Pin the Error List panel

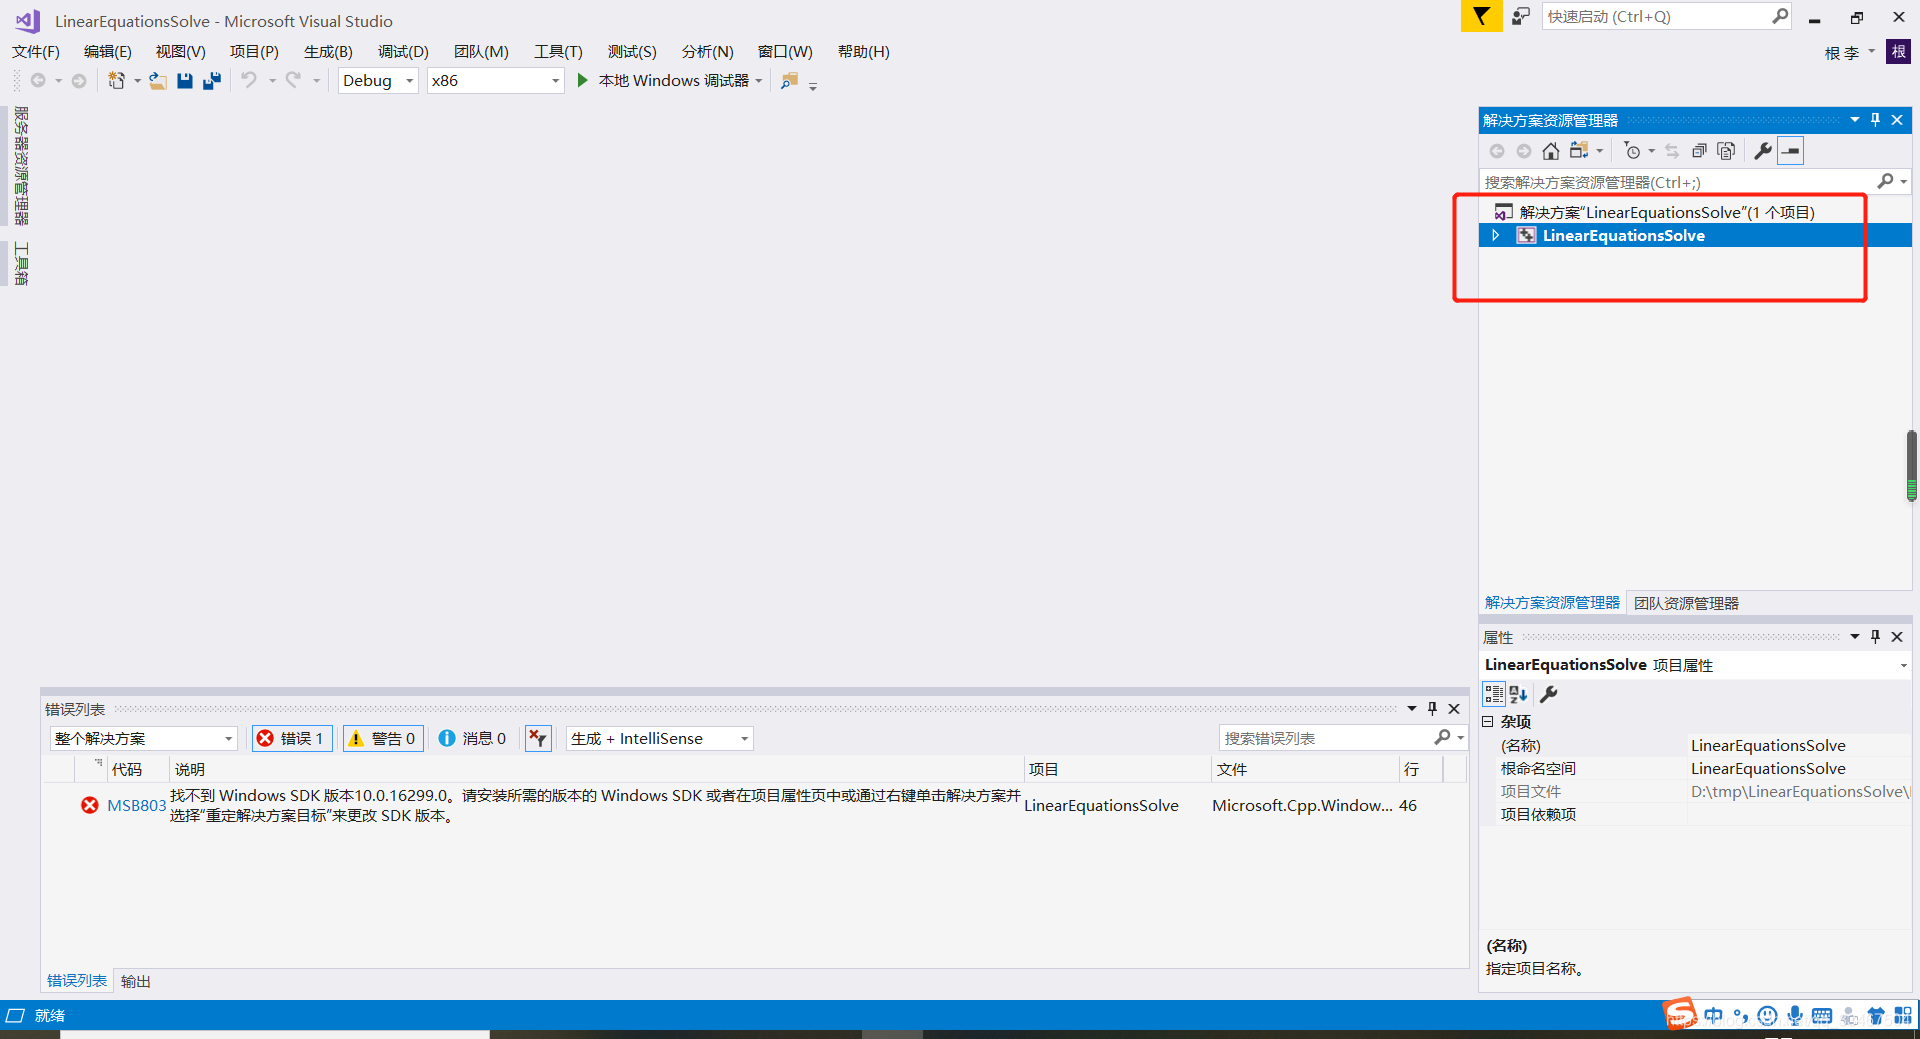1432,709
